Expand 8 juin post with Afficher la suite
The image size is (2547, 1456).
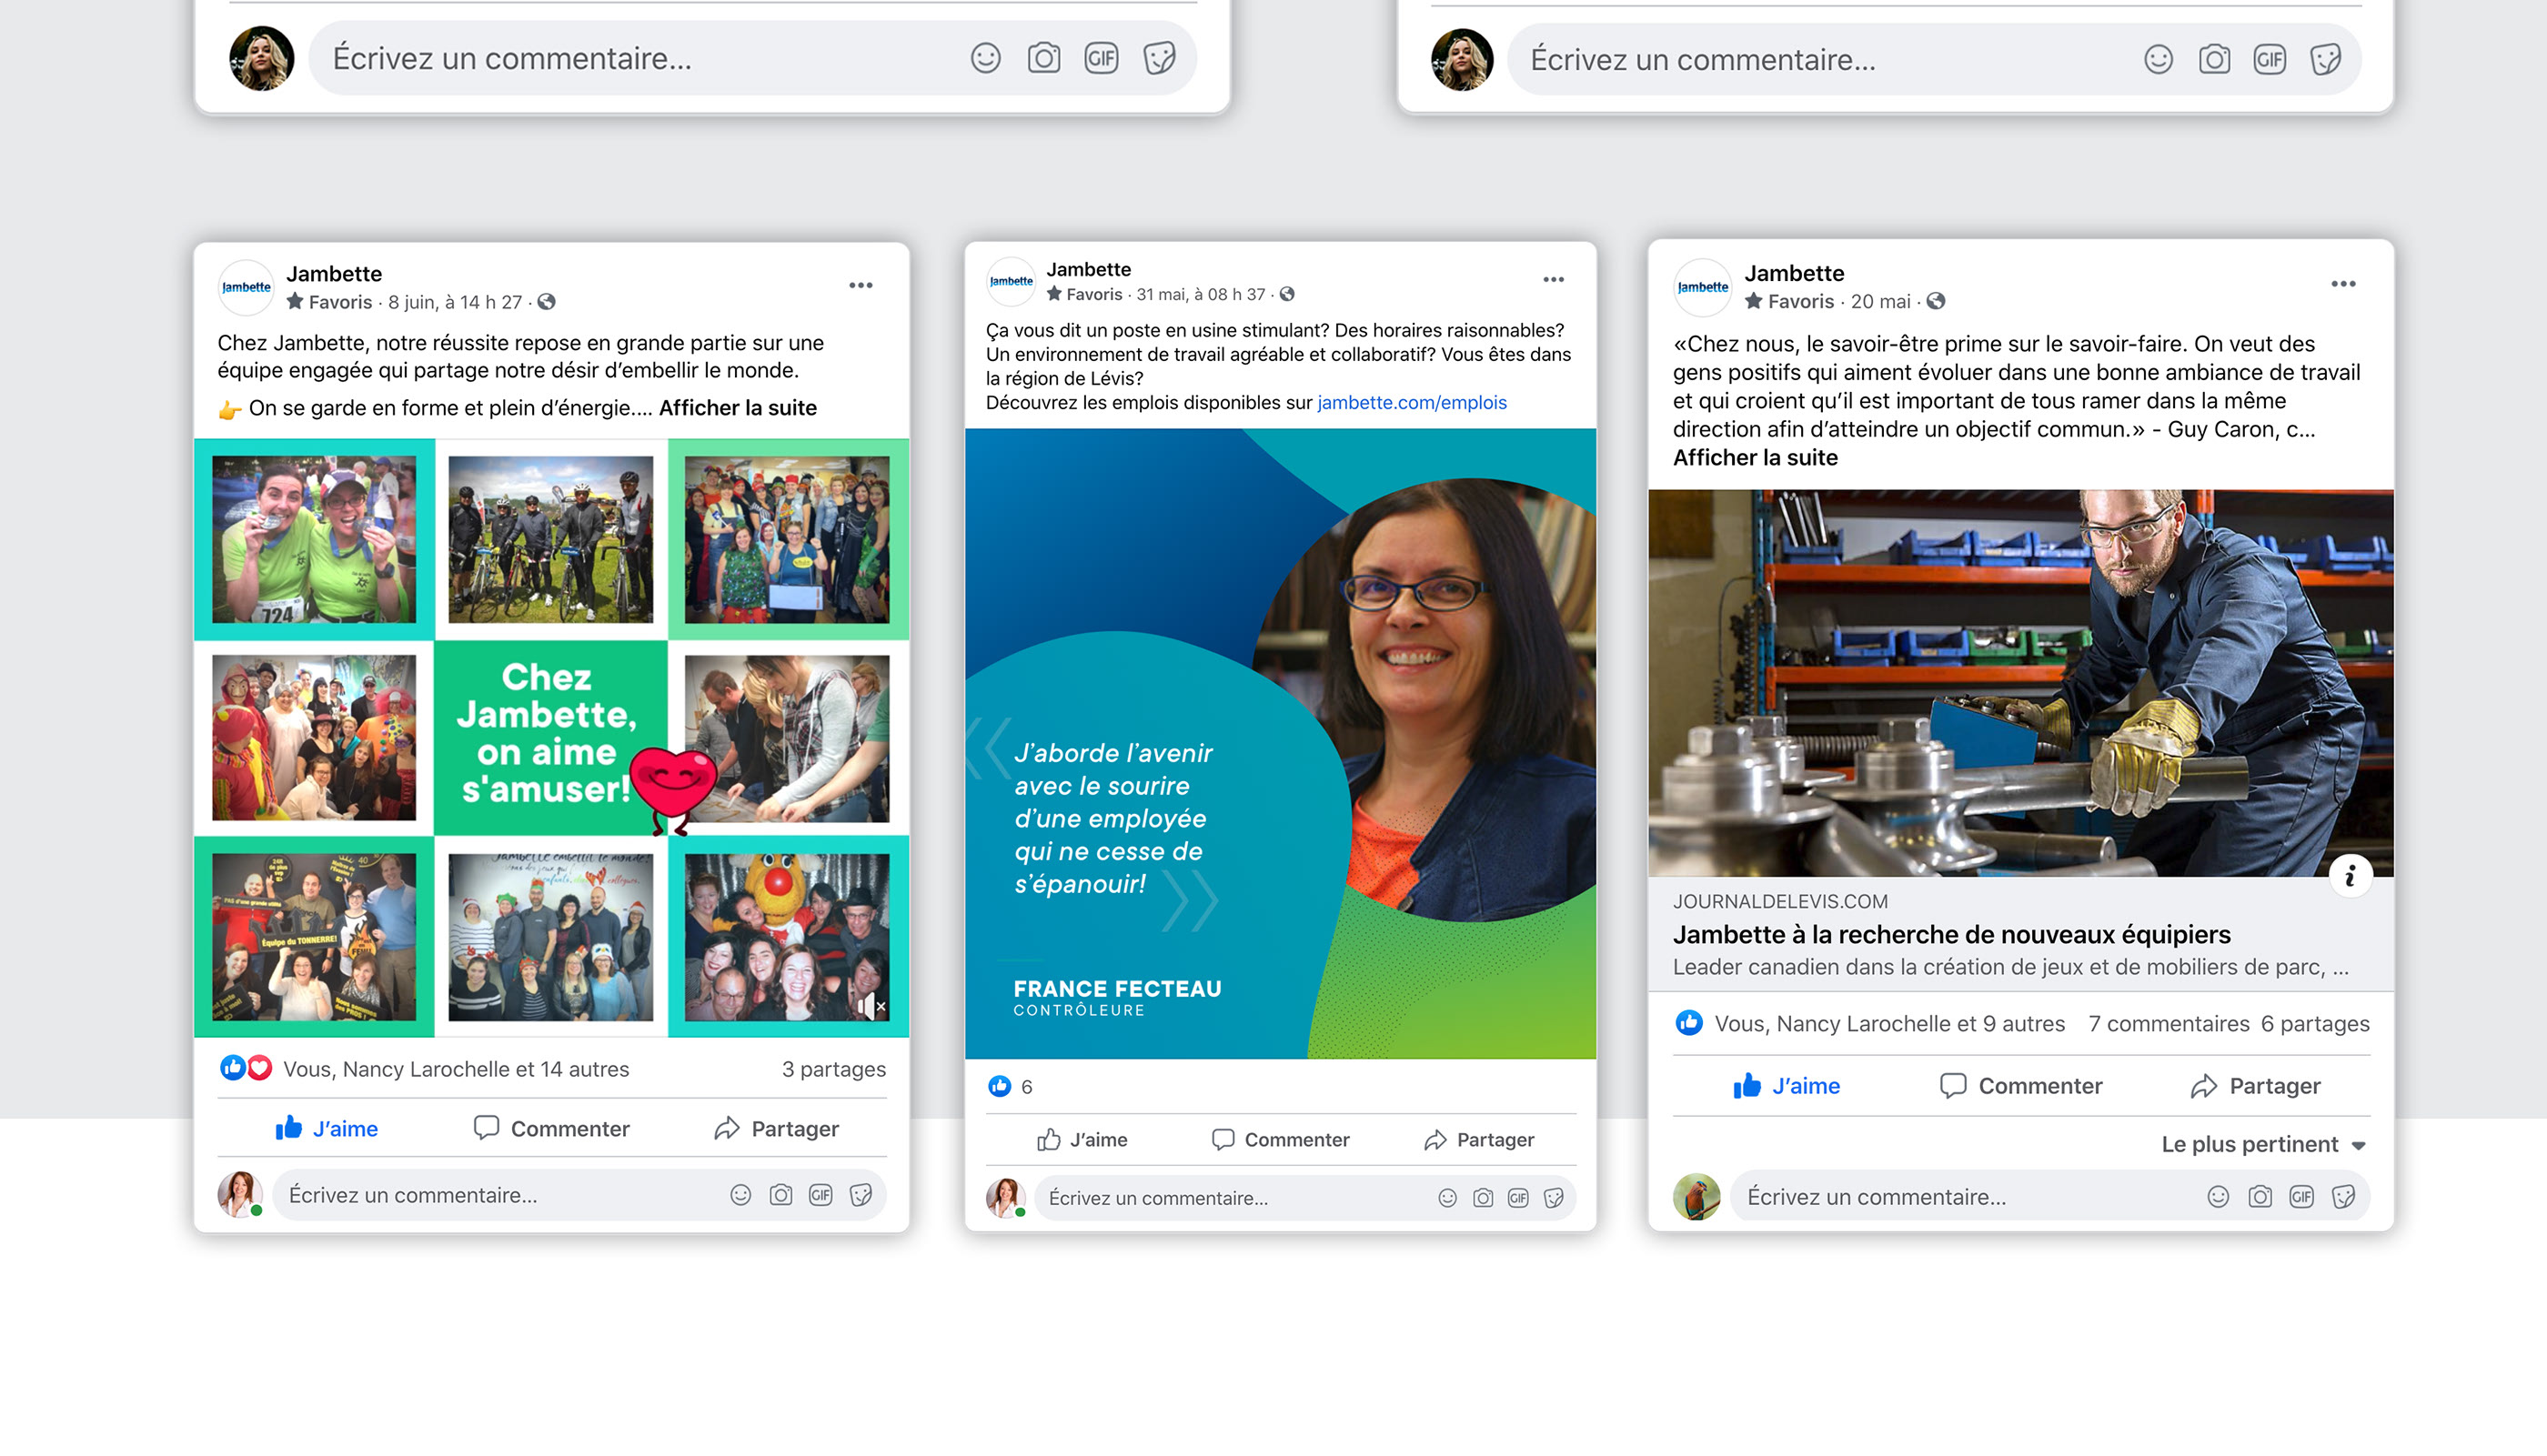pyautogui.click(x=737, y=408)
